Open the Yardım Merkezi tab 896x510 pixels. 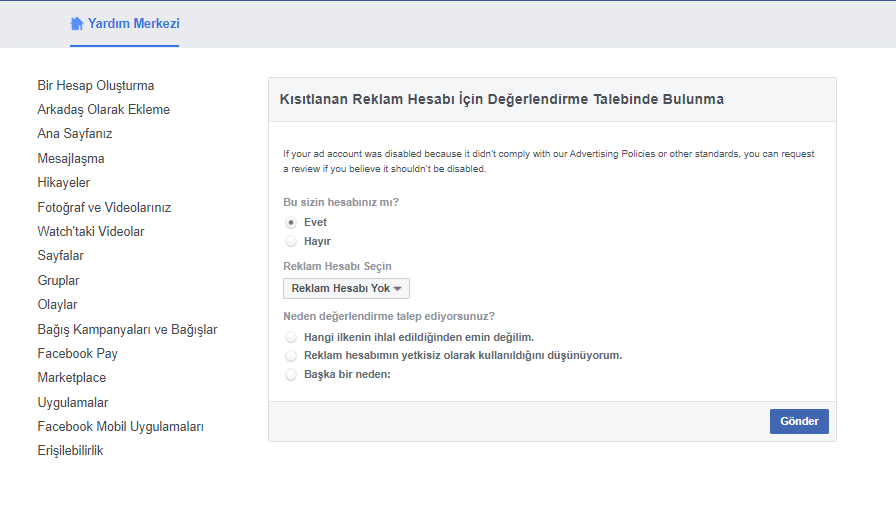point(133,24)
